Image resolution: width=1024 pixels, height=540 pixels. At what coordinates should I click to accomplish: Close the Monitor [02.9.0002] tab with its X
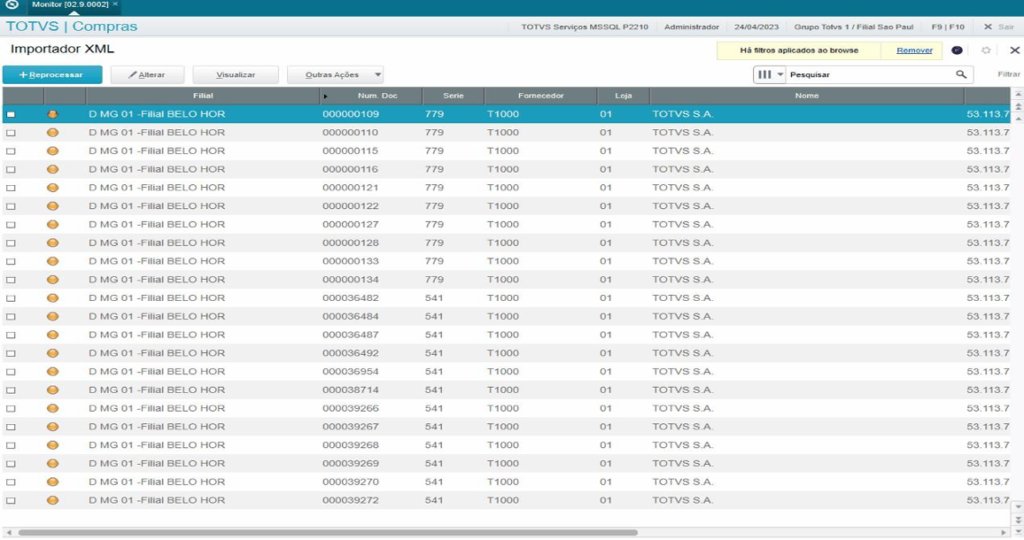pos(115,4)
